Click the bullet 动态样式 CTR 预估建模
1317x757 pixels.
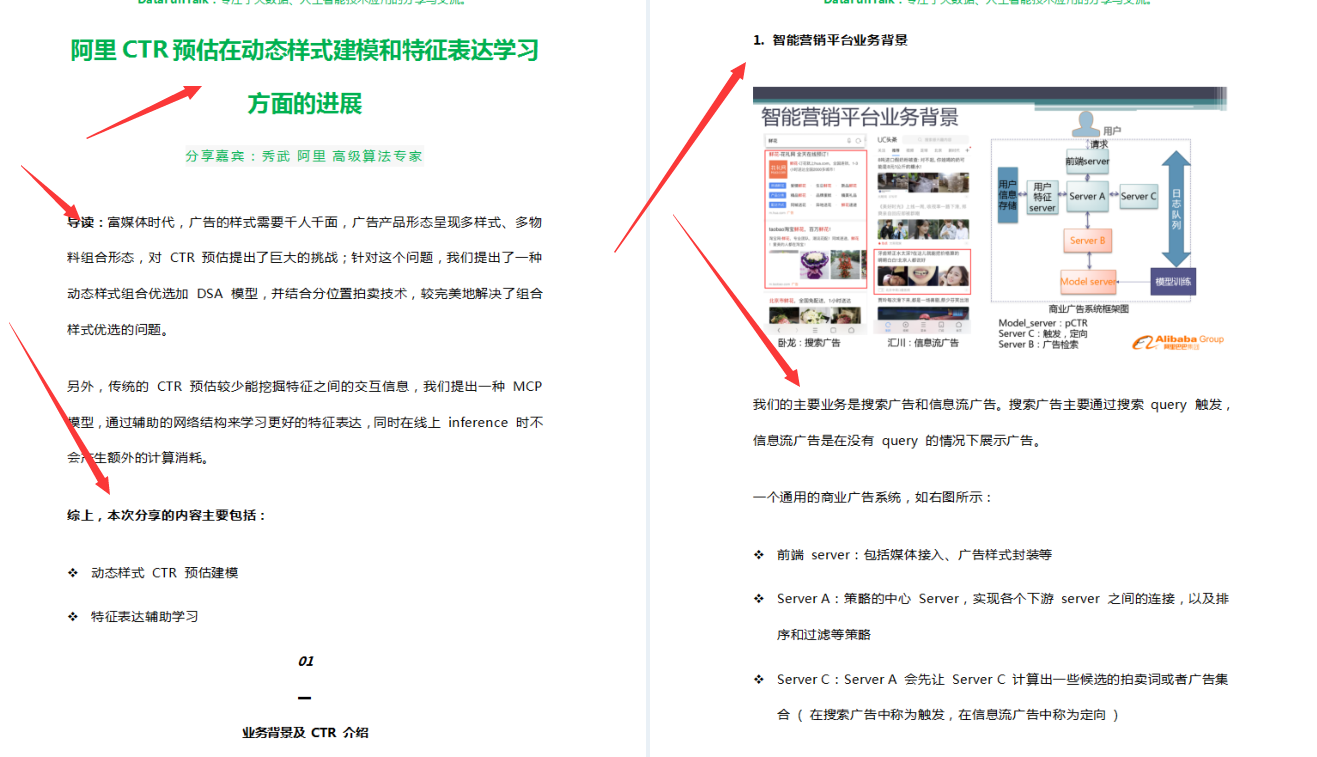click(165, 573)
